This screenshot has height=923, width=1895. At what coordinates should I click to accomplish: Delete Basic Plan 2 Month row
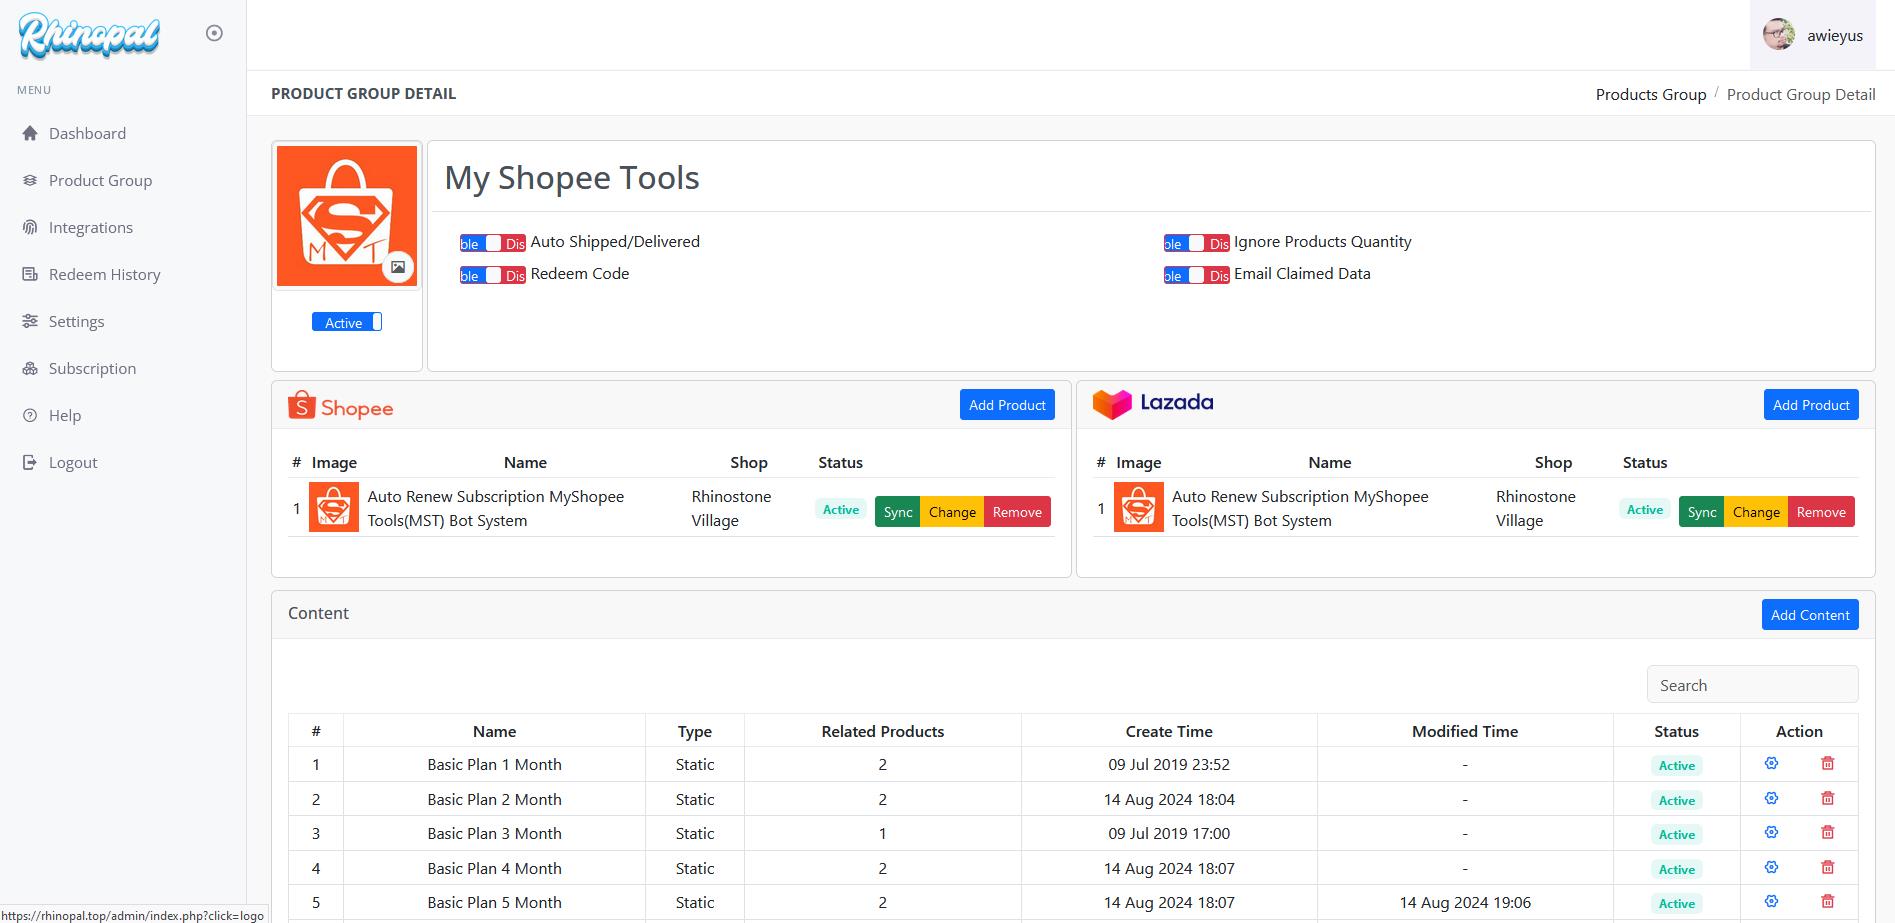1827,798
